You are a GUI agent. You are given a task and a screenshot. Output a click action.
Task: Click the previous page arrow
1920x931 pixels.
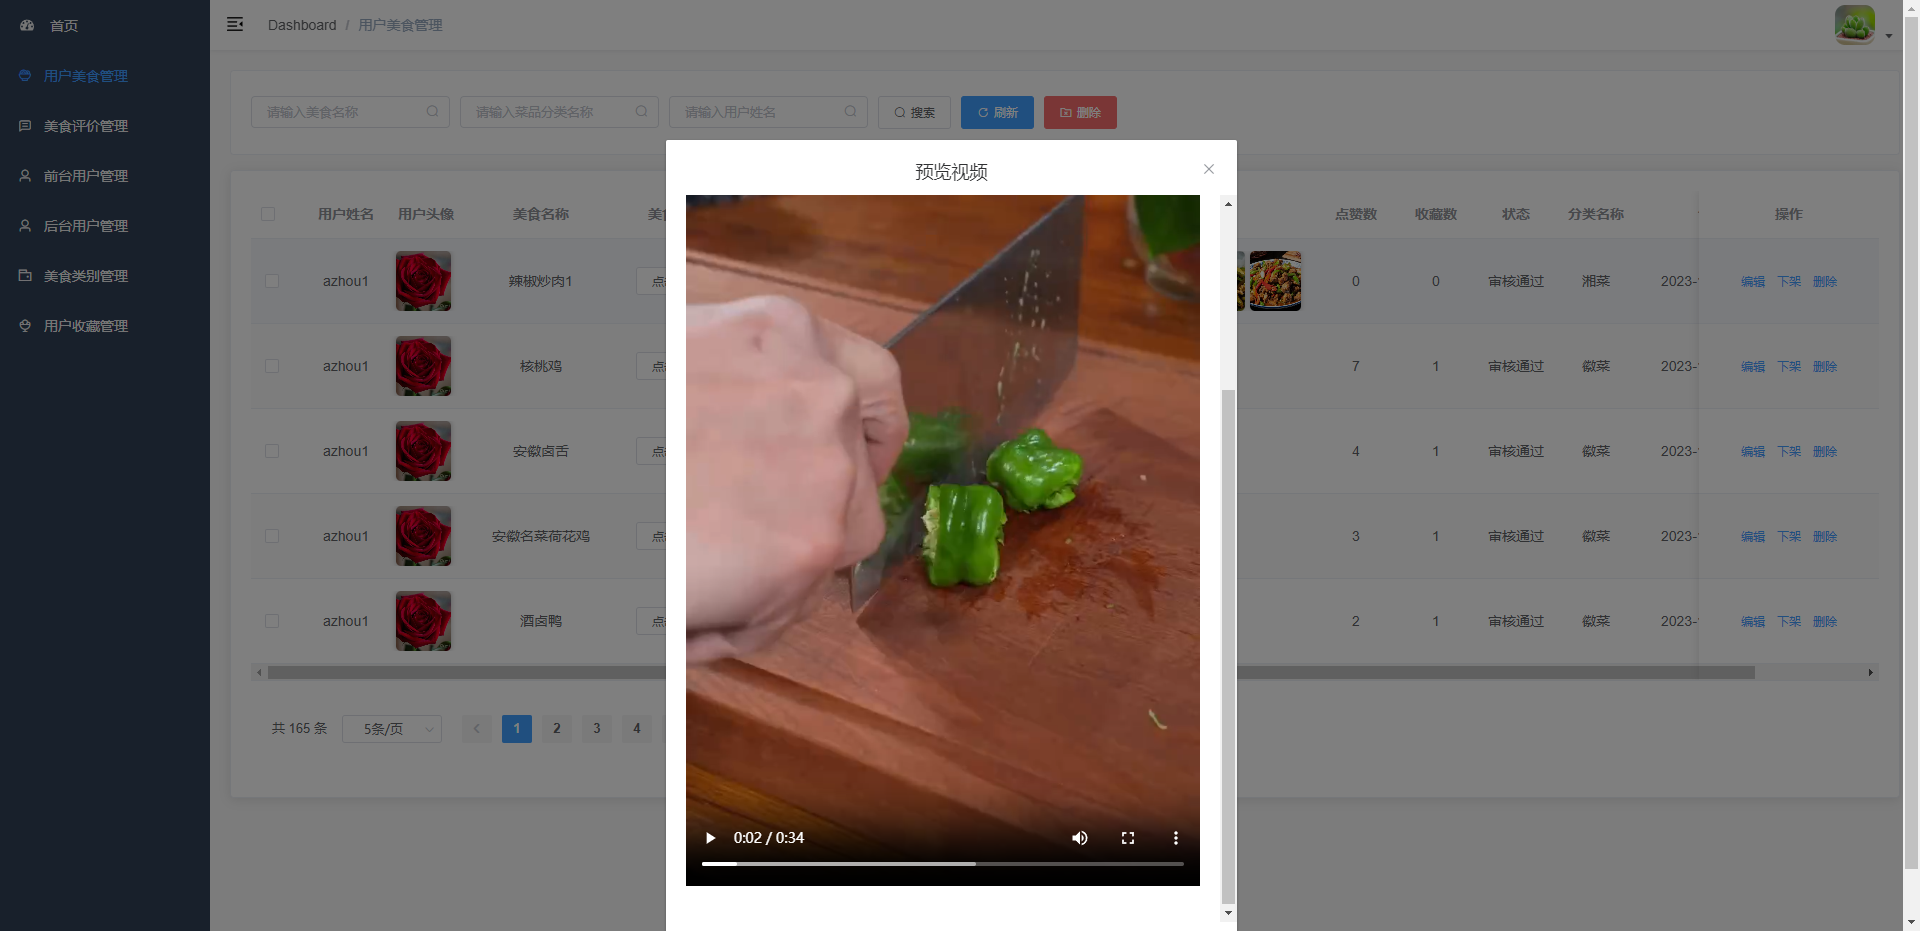coord(477,729)
